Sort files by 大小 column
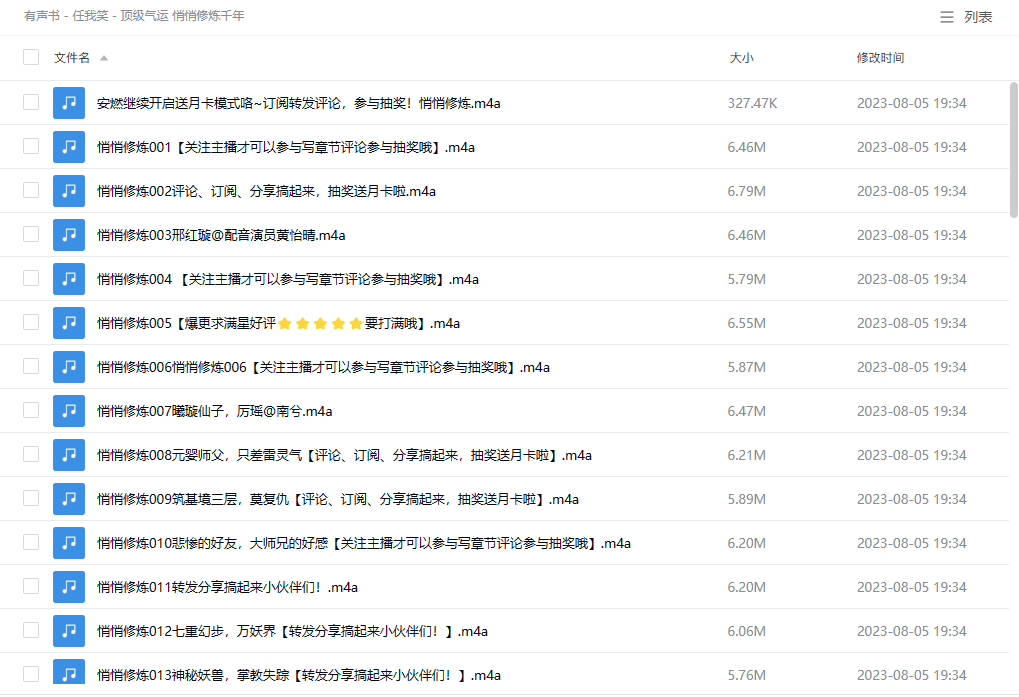This screenshot has width=1019, height=697. (x=741, y=58)
